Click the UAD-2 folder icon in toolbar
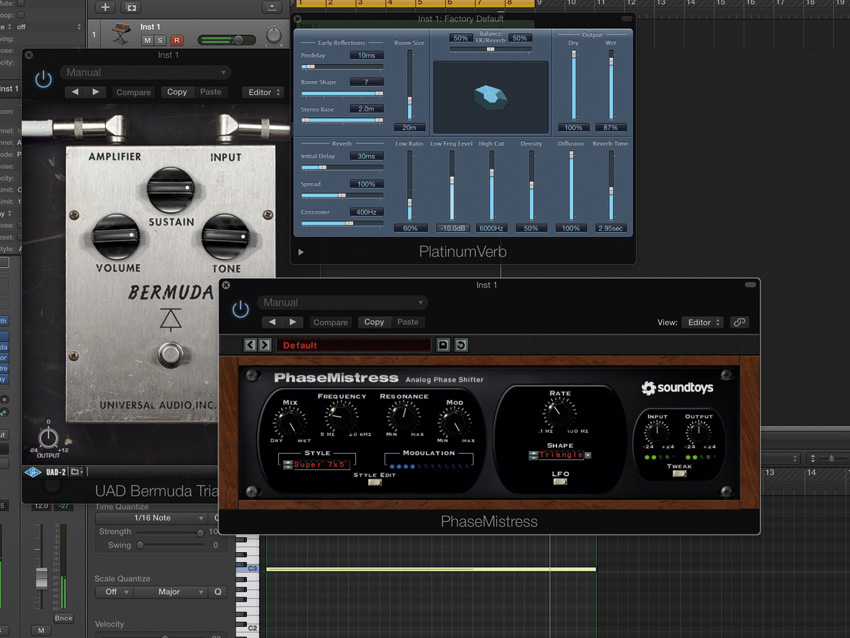 tap(75, 472)
